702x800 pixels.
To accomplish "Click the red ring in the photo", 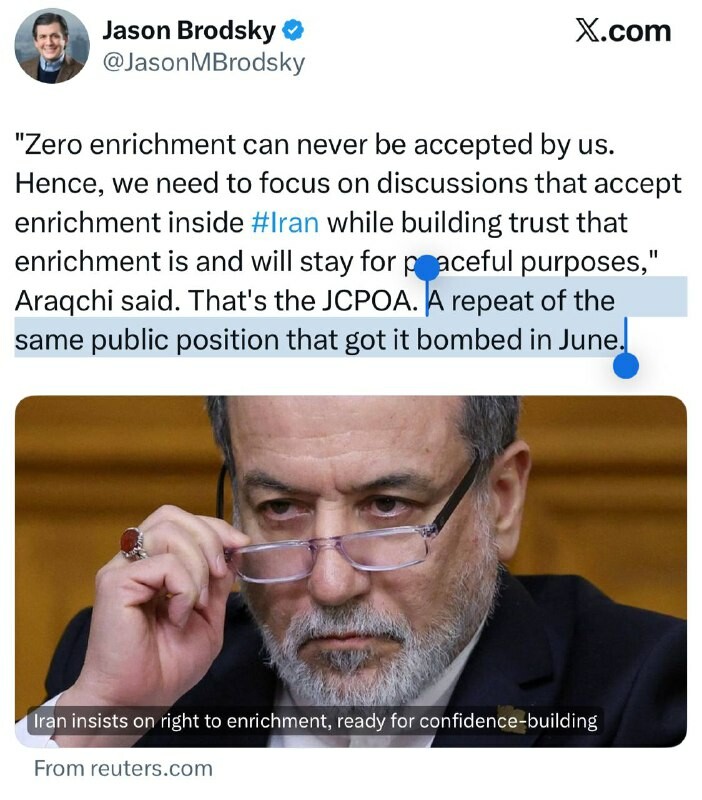I will pyautogui.click(x=132, y=543).
